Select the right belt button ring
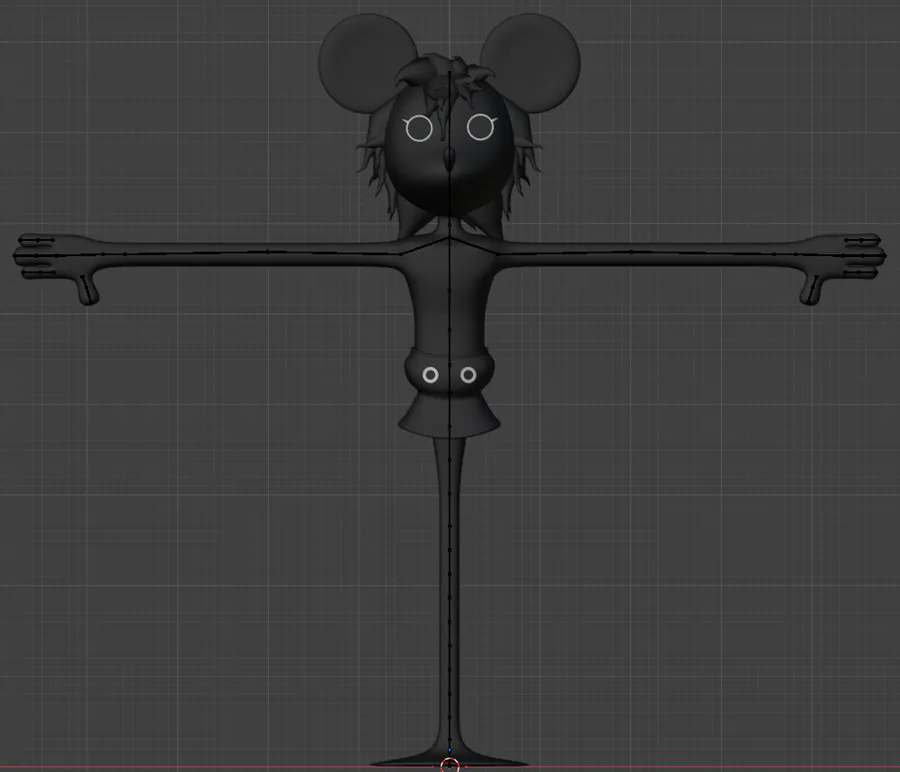 point(468,375)
